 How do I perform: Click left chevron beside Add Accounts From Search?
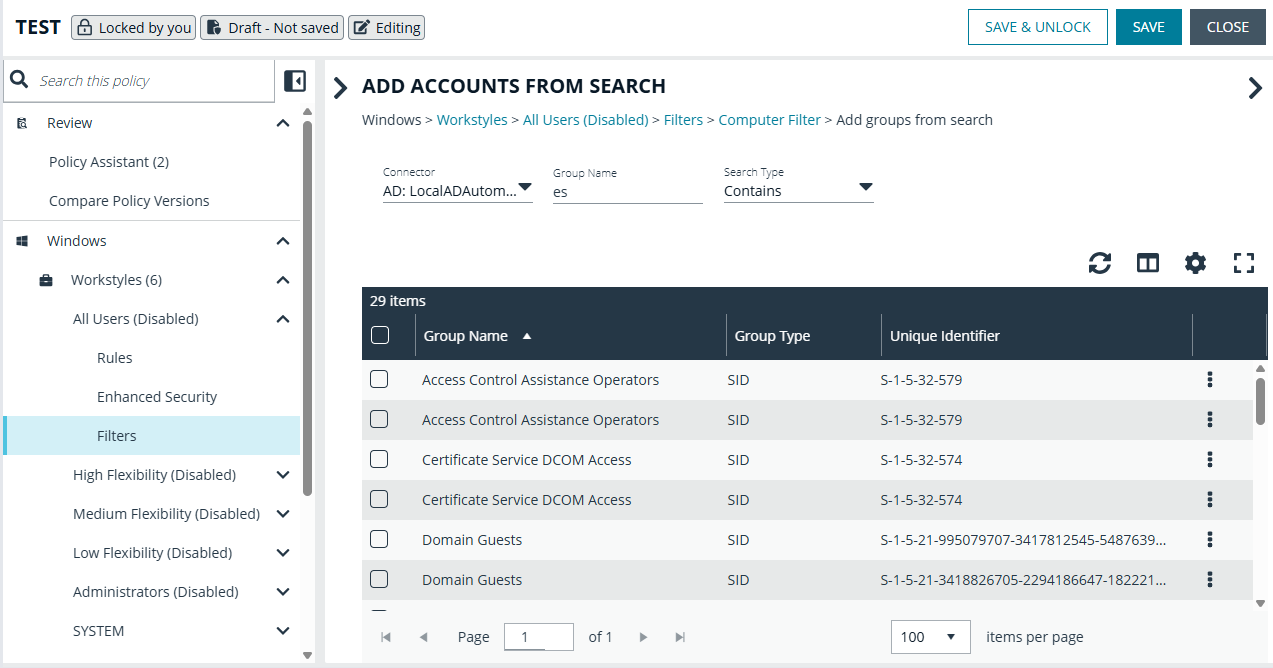(x=340, y=87)
